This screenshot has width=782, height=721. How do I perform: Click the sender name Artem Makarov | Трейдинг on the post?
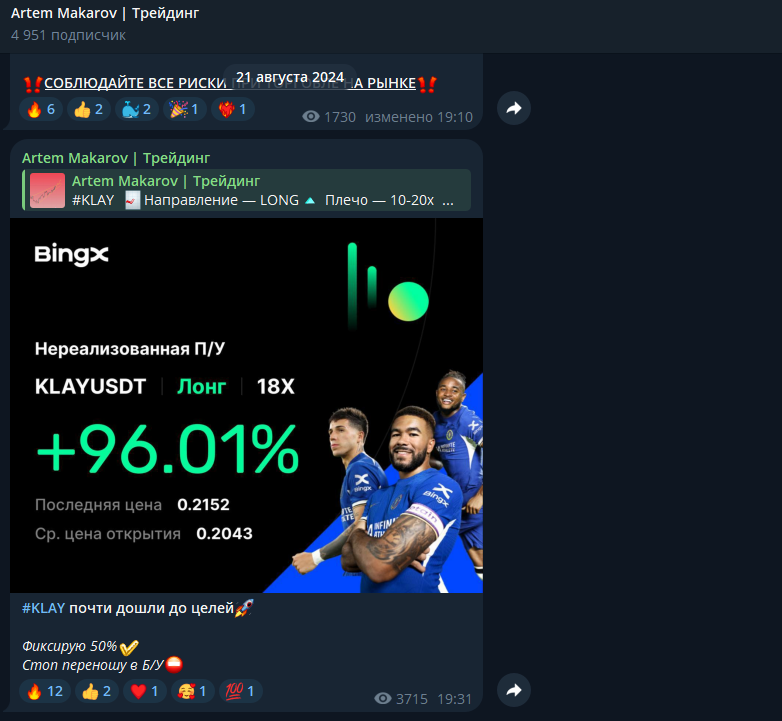[116, 158]
